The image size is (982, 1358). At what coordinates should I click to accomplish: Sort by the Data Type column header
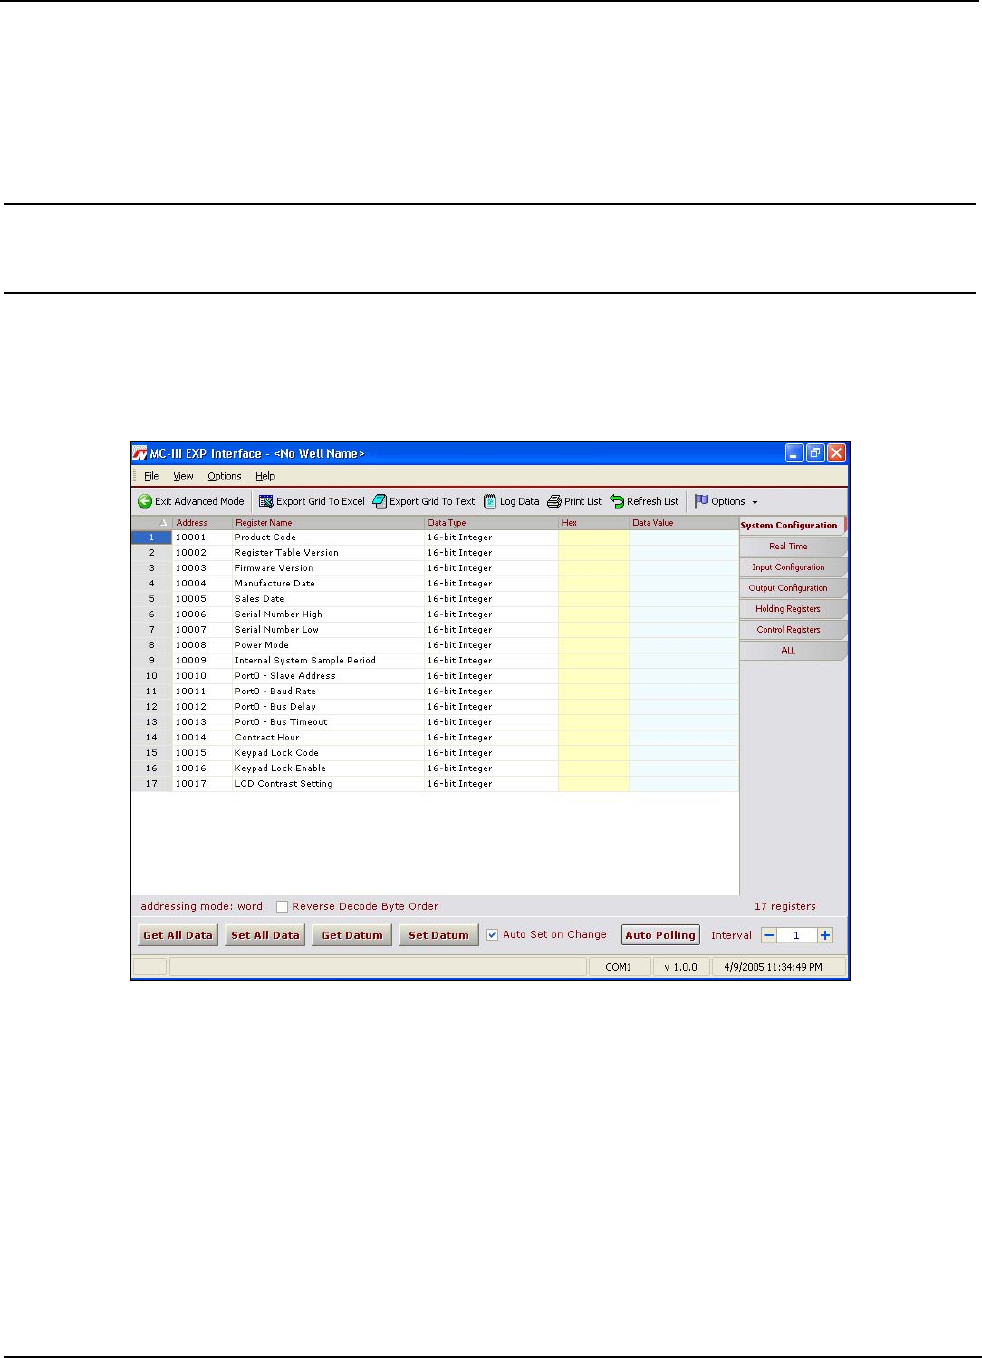point(491,523)
